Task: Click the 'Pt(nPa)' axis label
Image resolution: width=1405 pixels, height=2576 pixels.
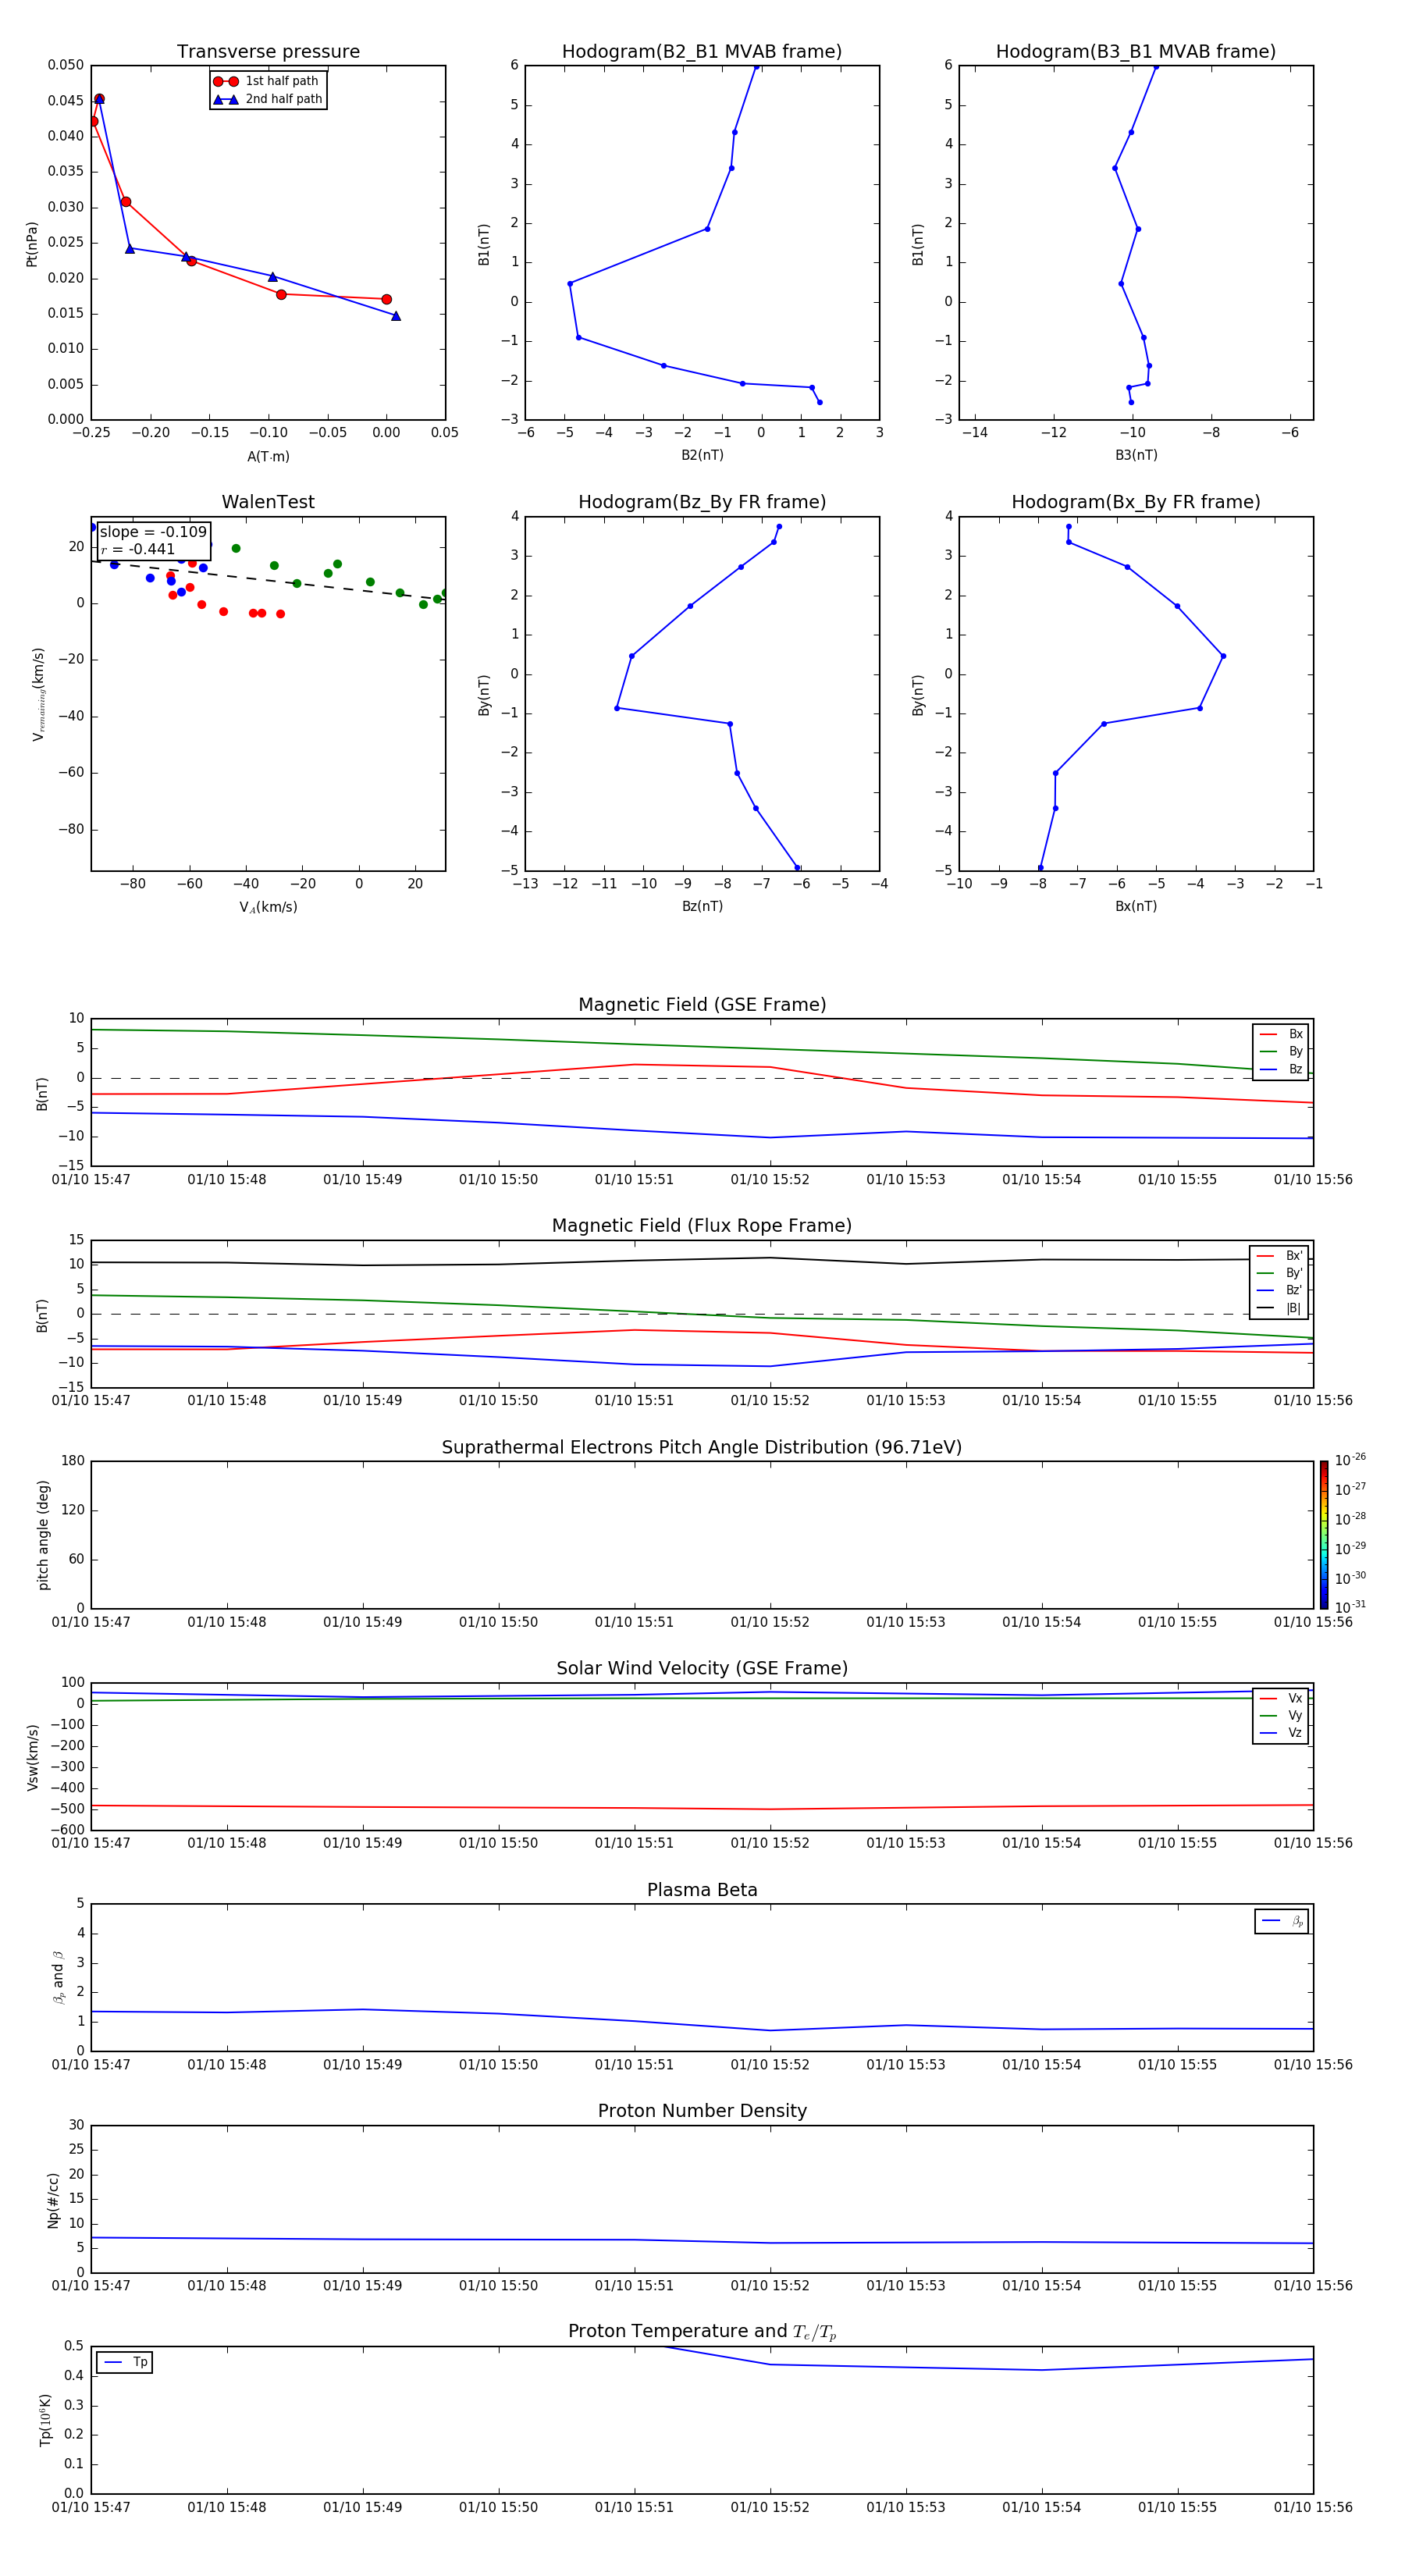Action: coord(31,243)
